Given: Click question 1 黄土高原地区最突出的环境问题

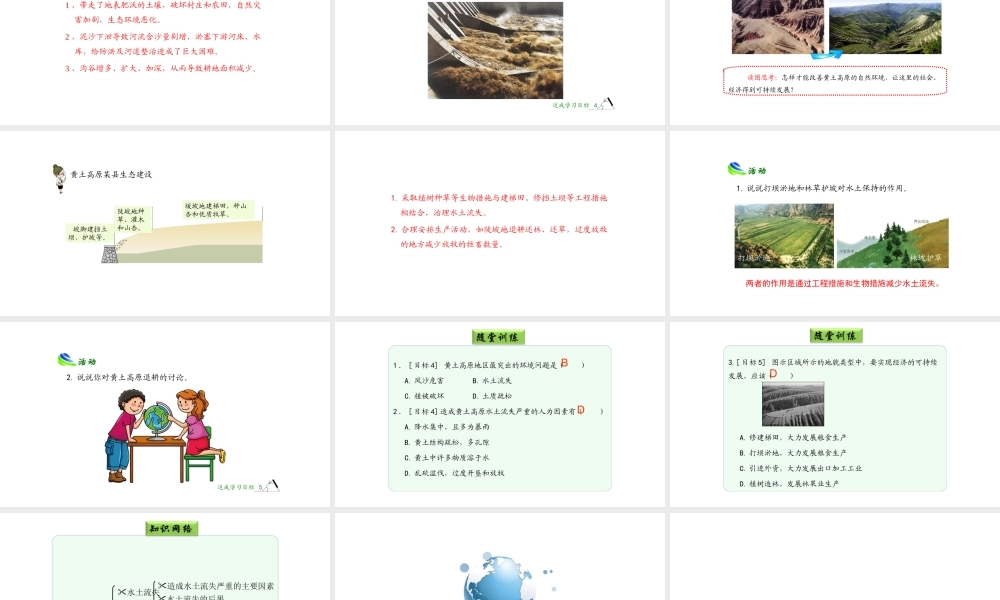Looking at the screenshot, I should (x=489, y=365).
